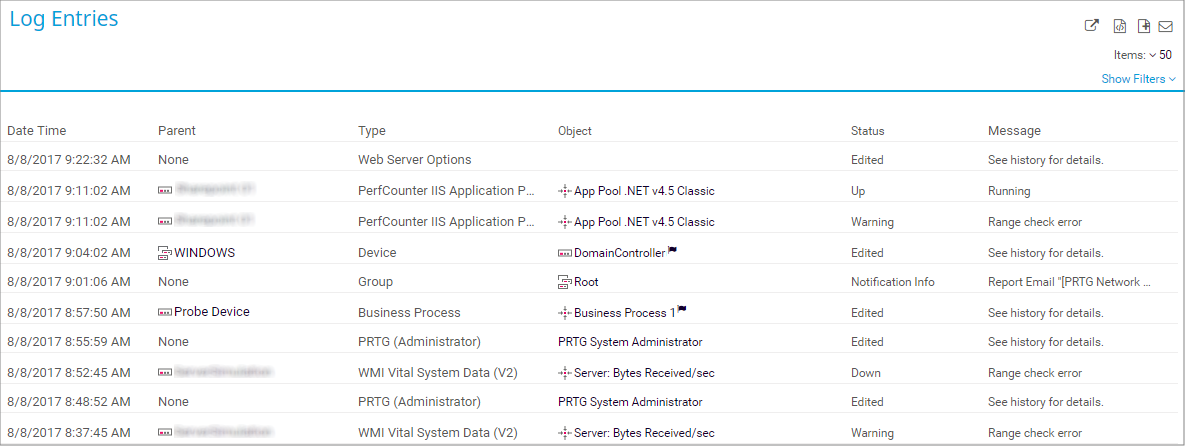Screen dimensions: 1185x446
Task: Click the Root group icon
Action: 564,283
